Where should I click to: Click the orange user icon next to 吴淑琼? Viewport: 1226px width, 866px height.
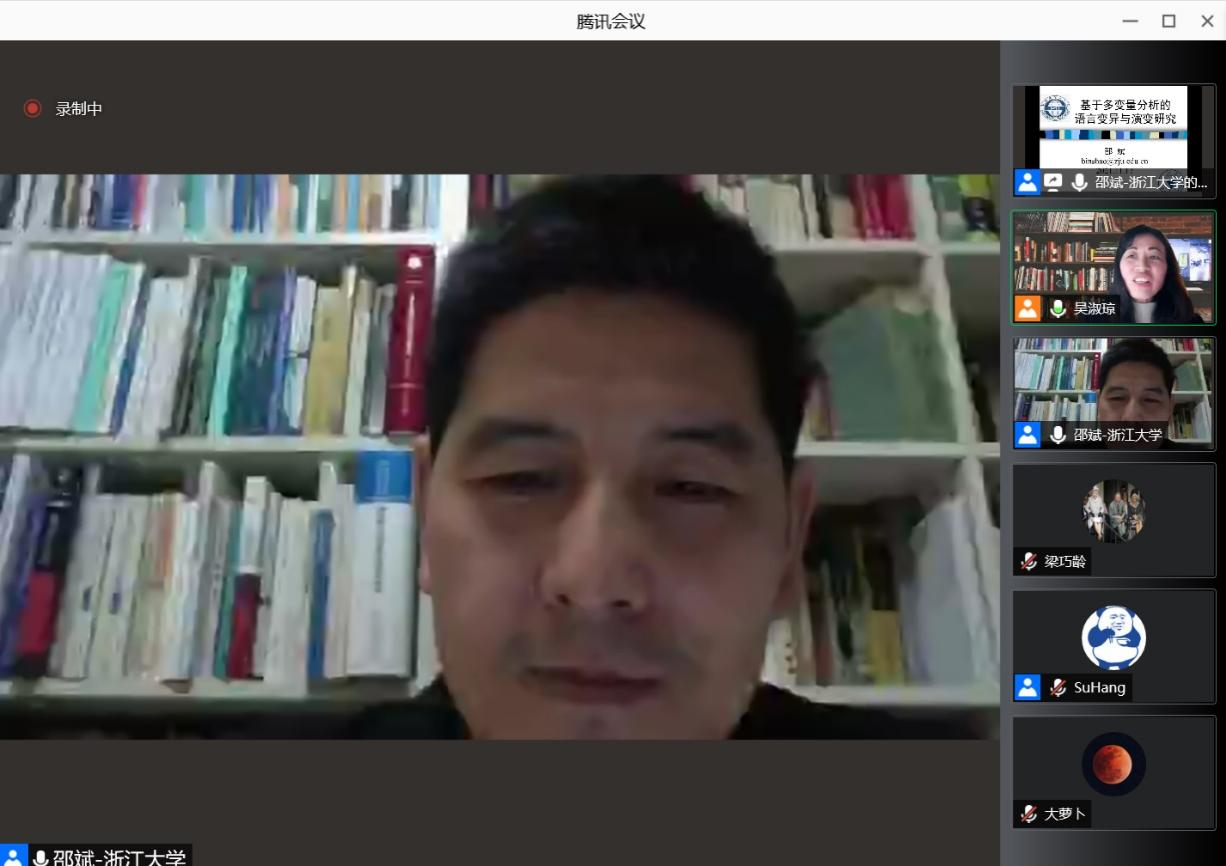(1027, 308)
